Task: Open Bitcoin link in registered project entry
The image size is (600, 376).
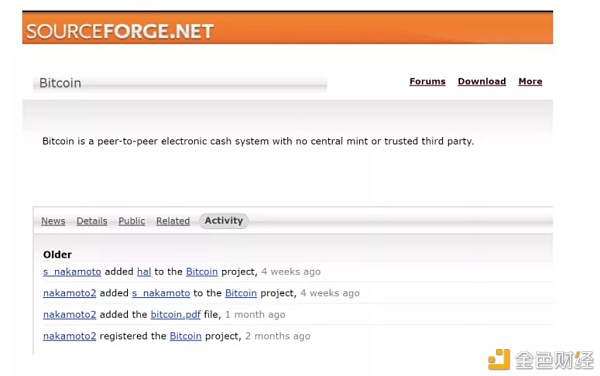Action: click(186, 336)
